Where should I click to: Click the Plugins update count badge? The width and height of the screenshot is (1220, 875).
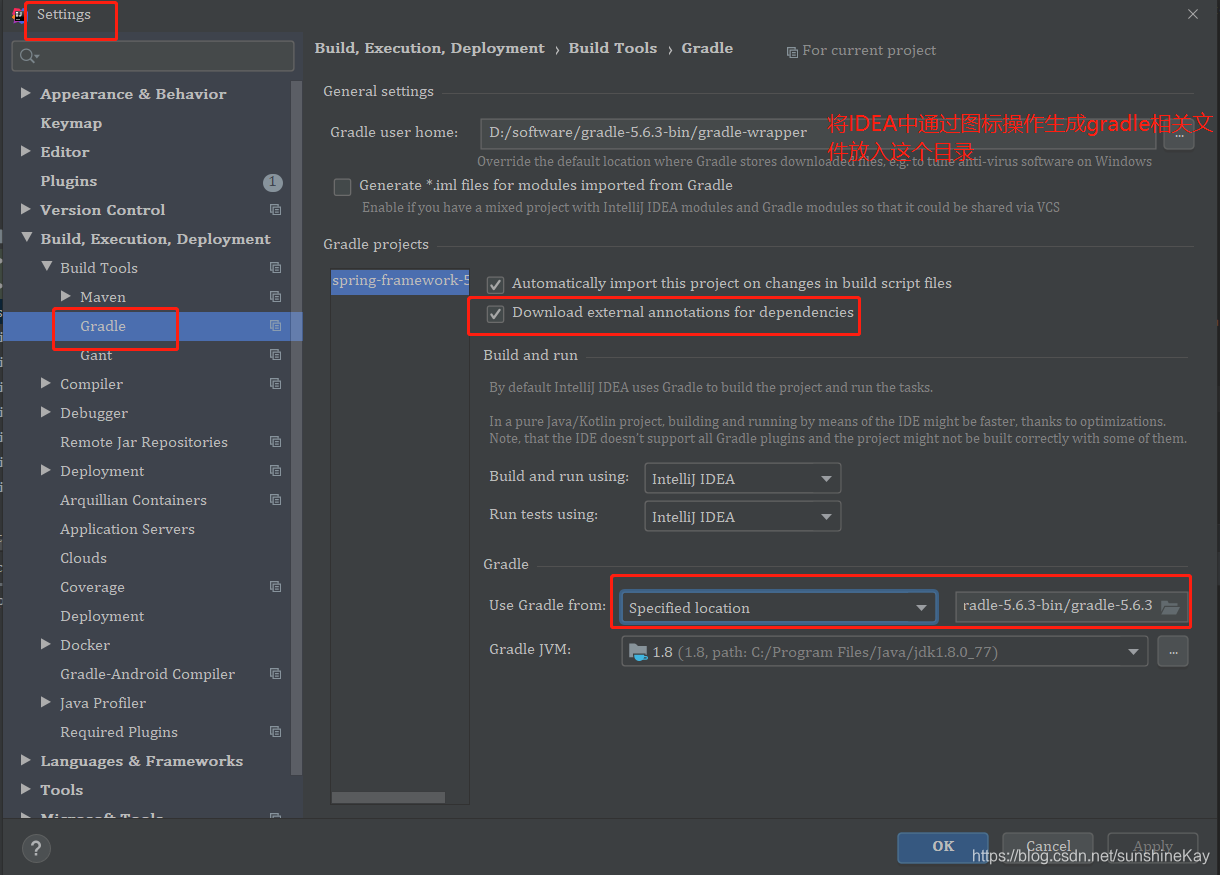tap(272, 182)
